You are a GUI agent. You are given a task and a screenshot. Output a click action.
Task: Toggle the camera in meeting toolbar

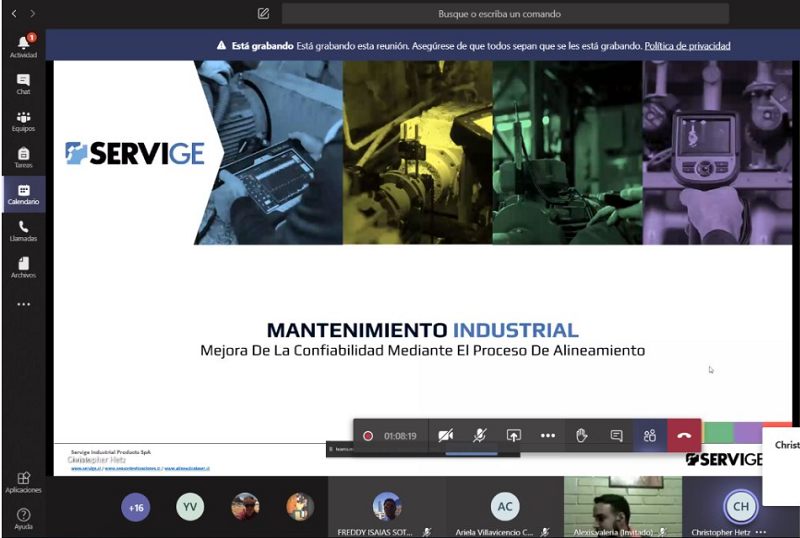tap(445, 435)
